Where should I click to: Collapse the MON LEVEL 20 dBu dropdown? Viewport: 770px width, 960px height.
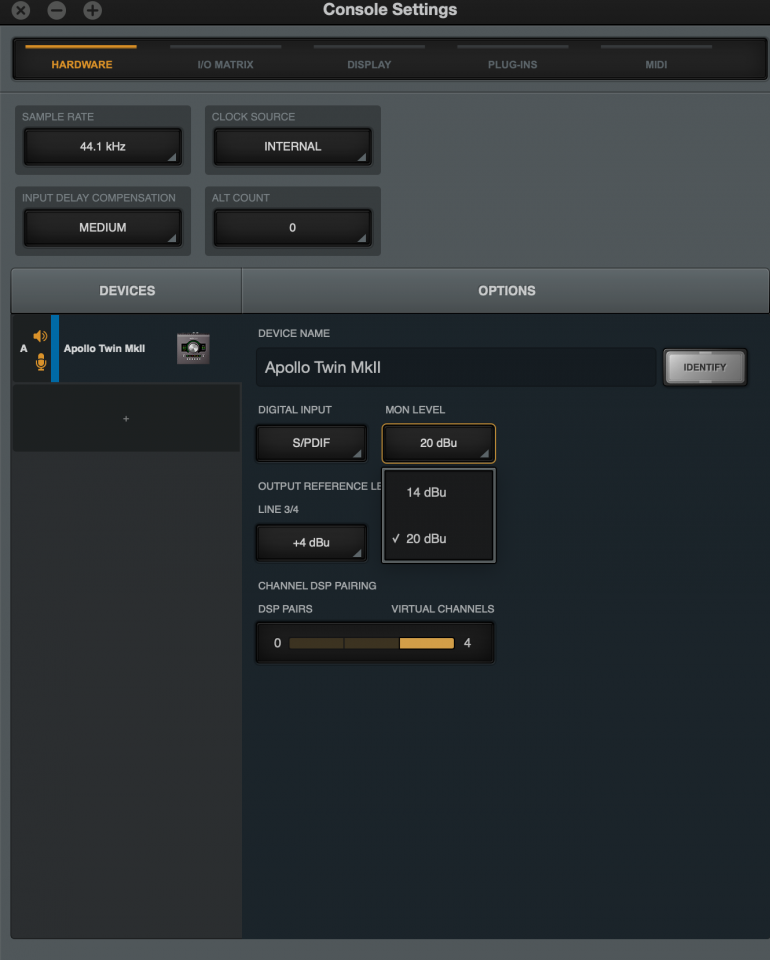coord(438,443)
